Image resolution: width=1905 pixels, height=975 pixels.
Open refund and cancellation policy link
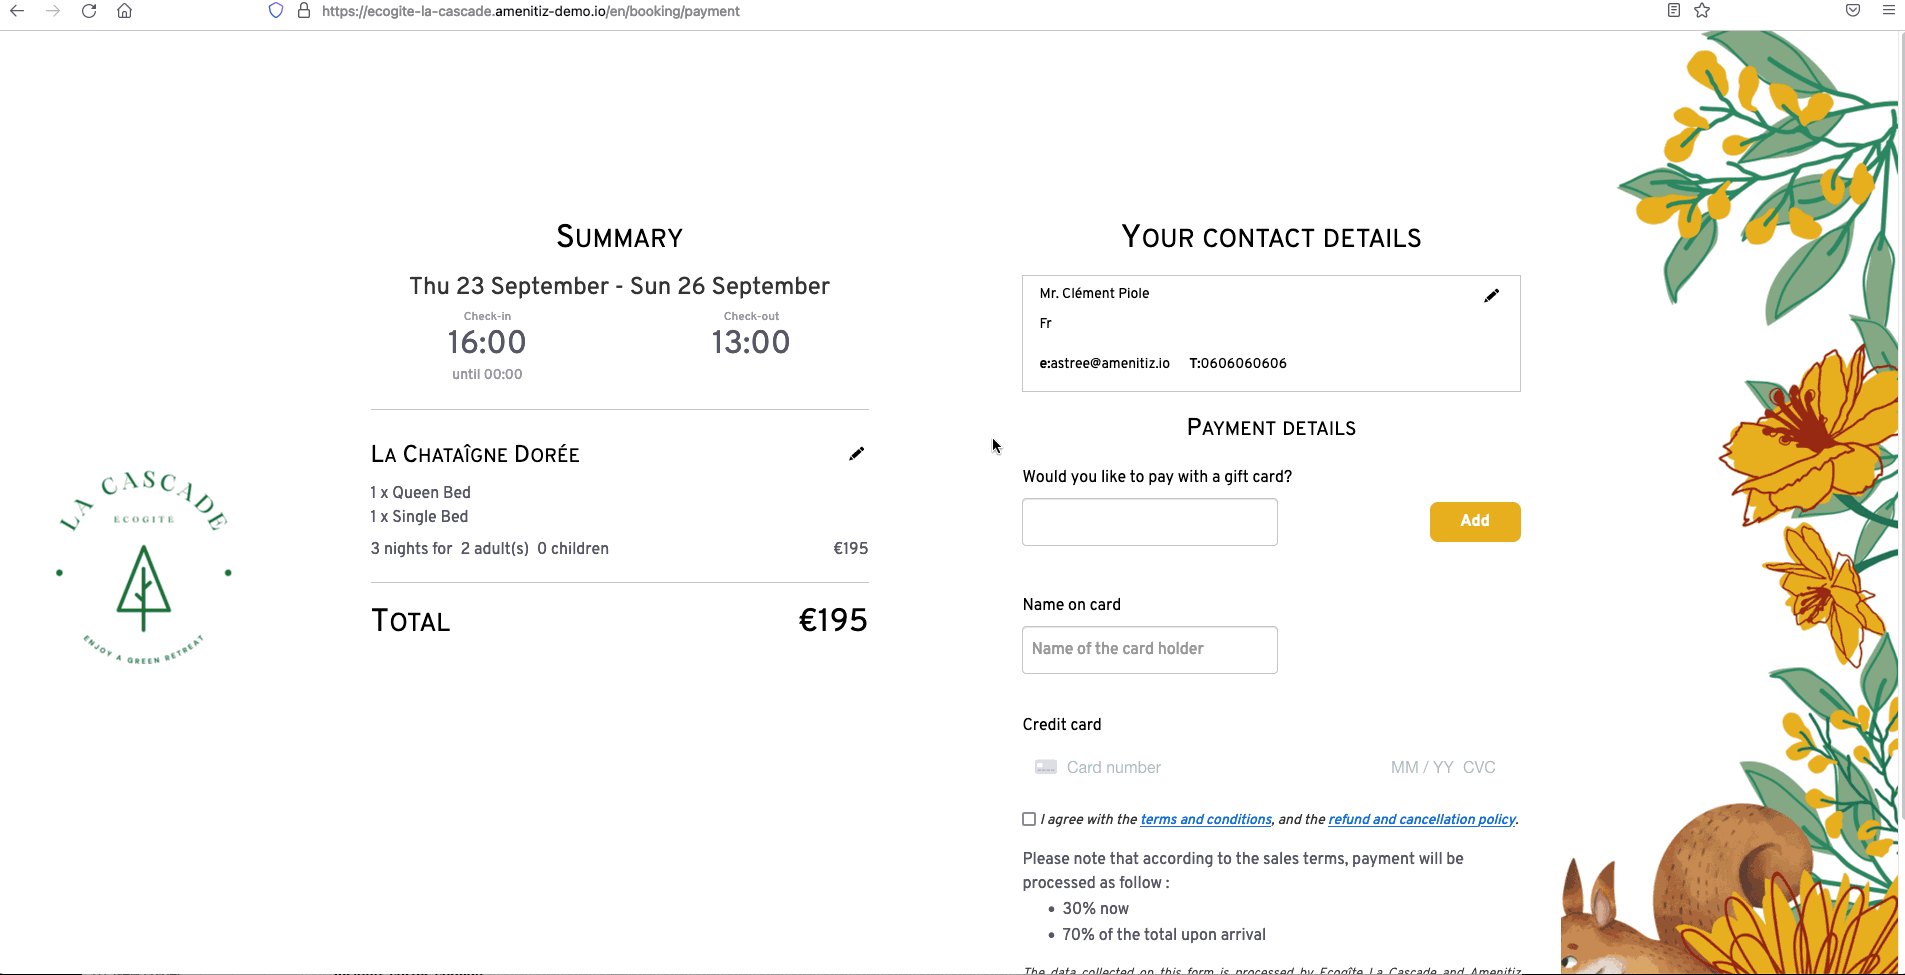pyautogui.click(x=1422, y=819)
